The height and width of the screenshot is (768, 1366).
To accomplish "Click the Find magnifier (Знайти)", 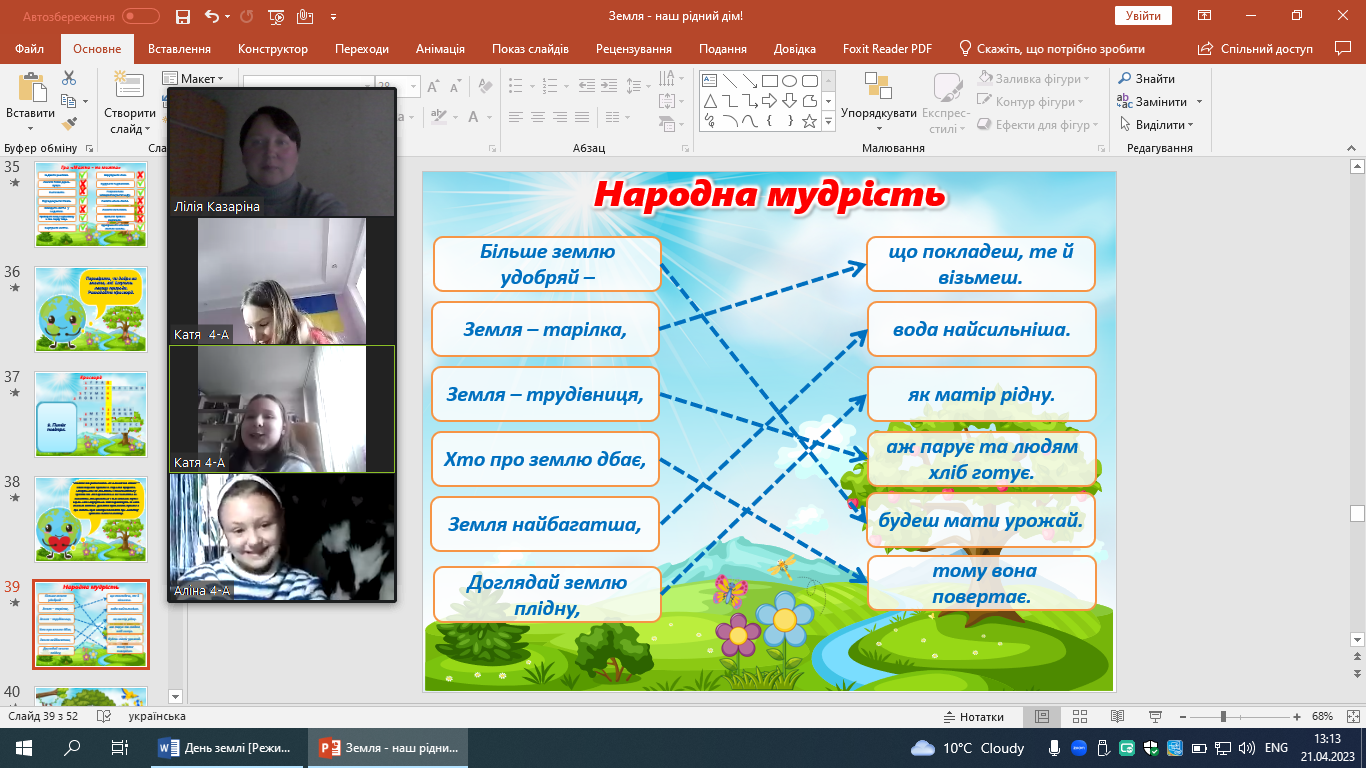I will (1146, 79).
